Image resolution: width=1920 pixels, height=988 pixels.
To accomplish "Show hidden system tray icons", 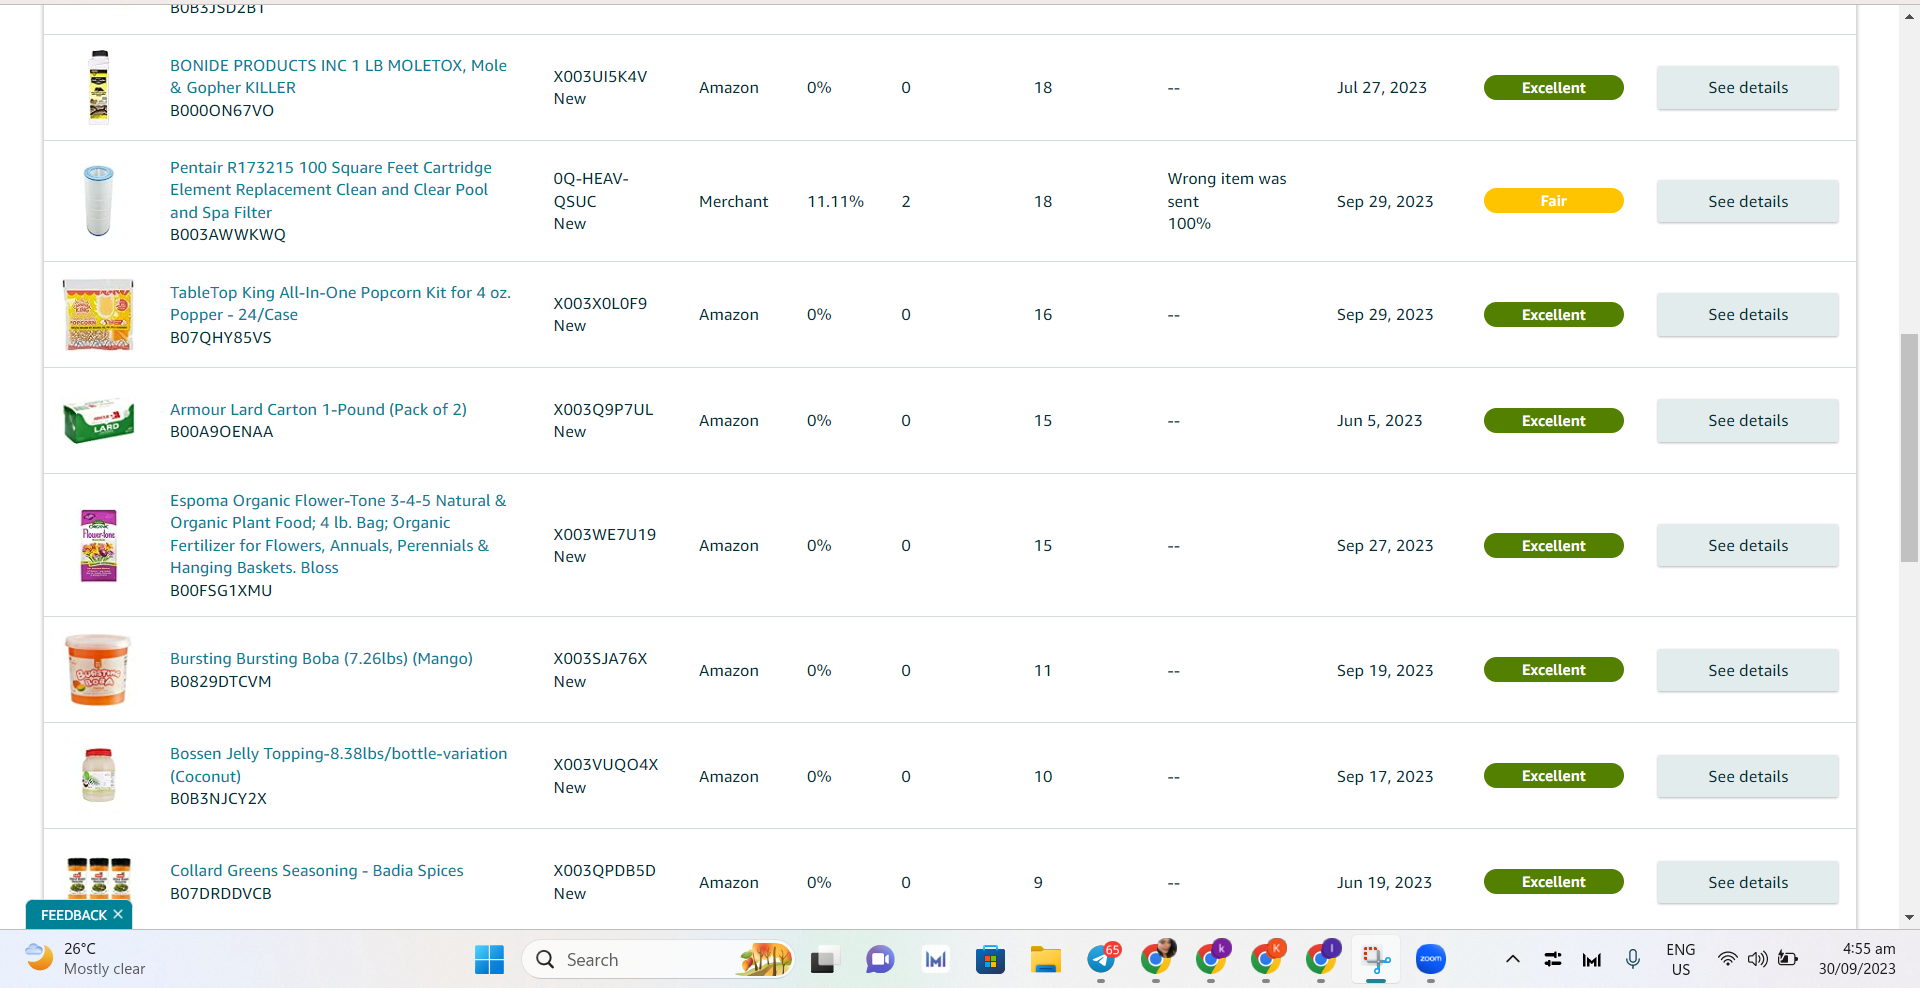I will (1513, 960).
